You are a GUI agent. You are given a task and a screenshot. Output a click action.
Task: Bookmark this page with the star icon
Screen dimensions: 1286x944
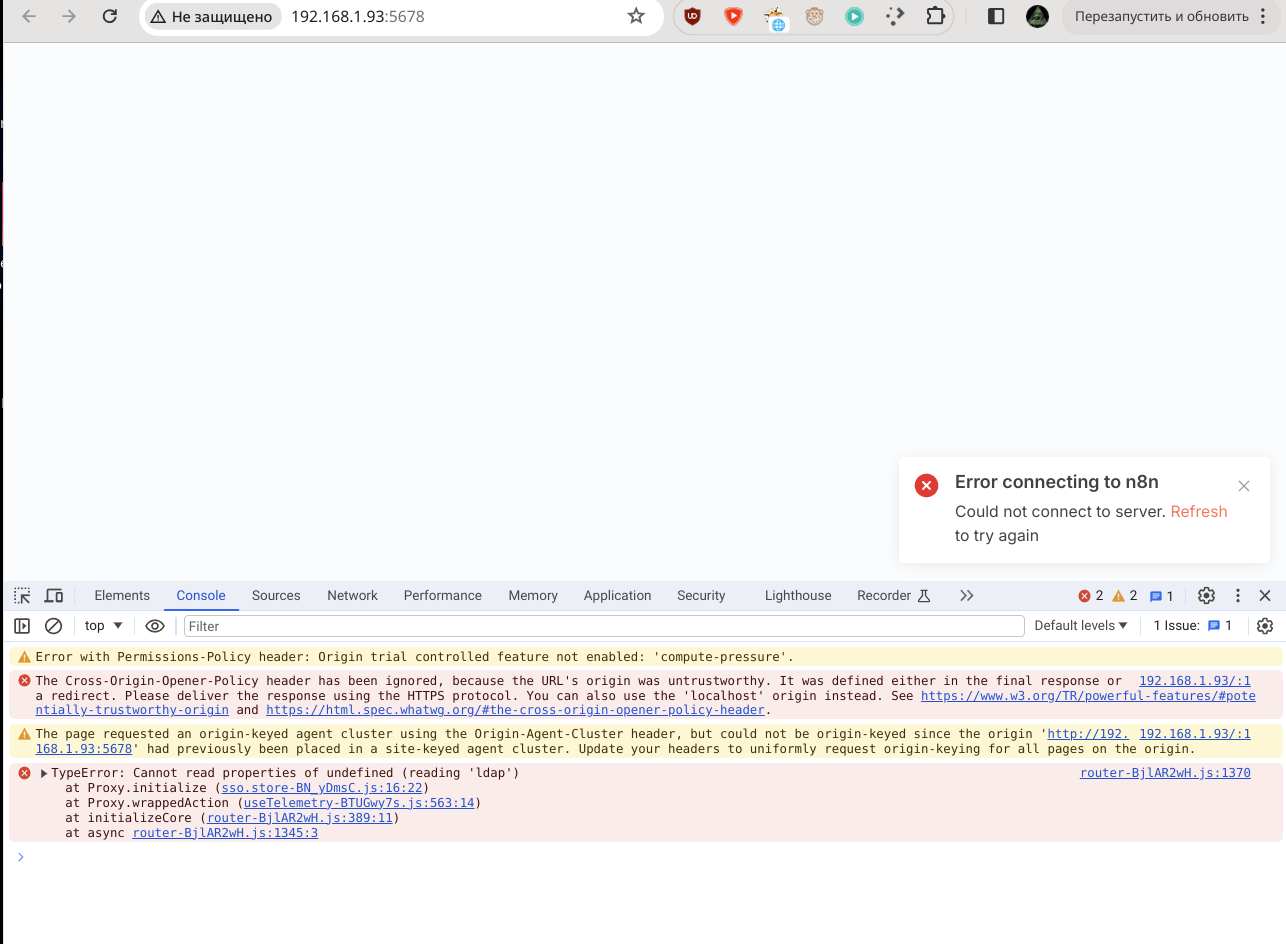pos(636,16)
